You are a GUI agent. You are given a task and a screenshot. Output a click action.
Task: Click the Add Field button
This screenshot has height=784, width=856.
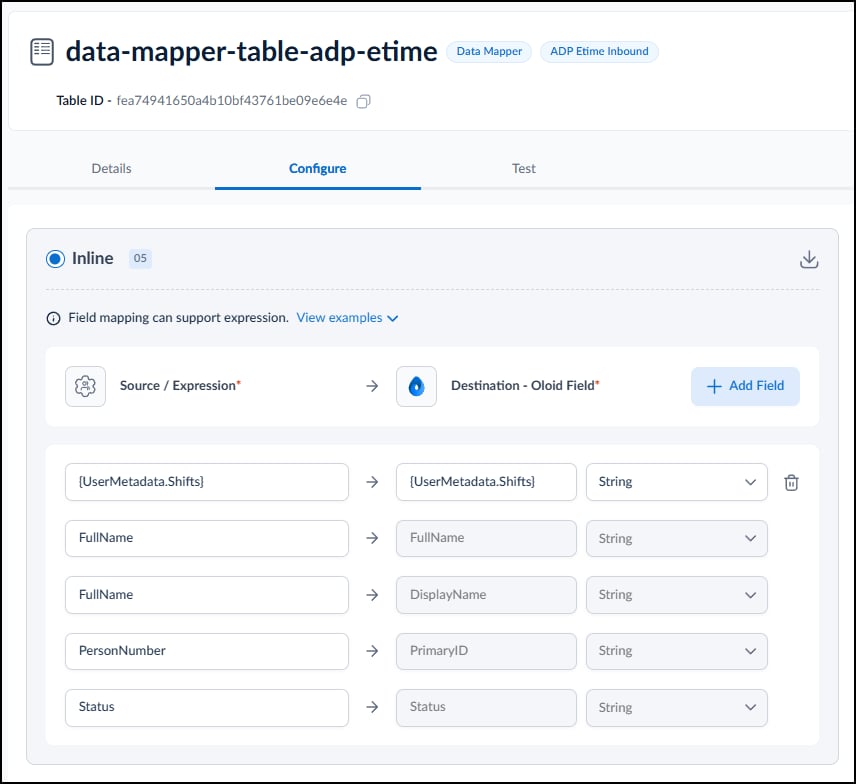745,386
